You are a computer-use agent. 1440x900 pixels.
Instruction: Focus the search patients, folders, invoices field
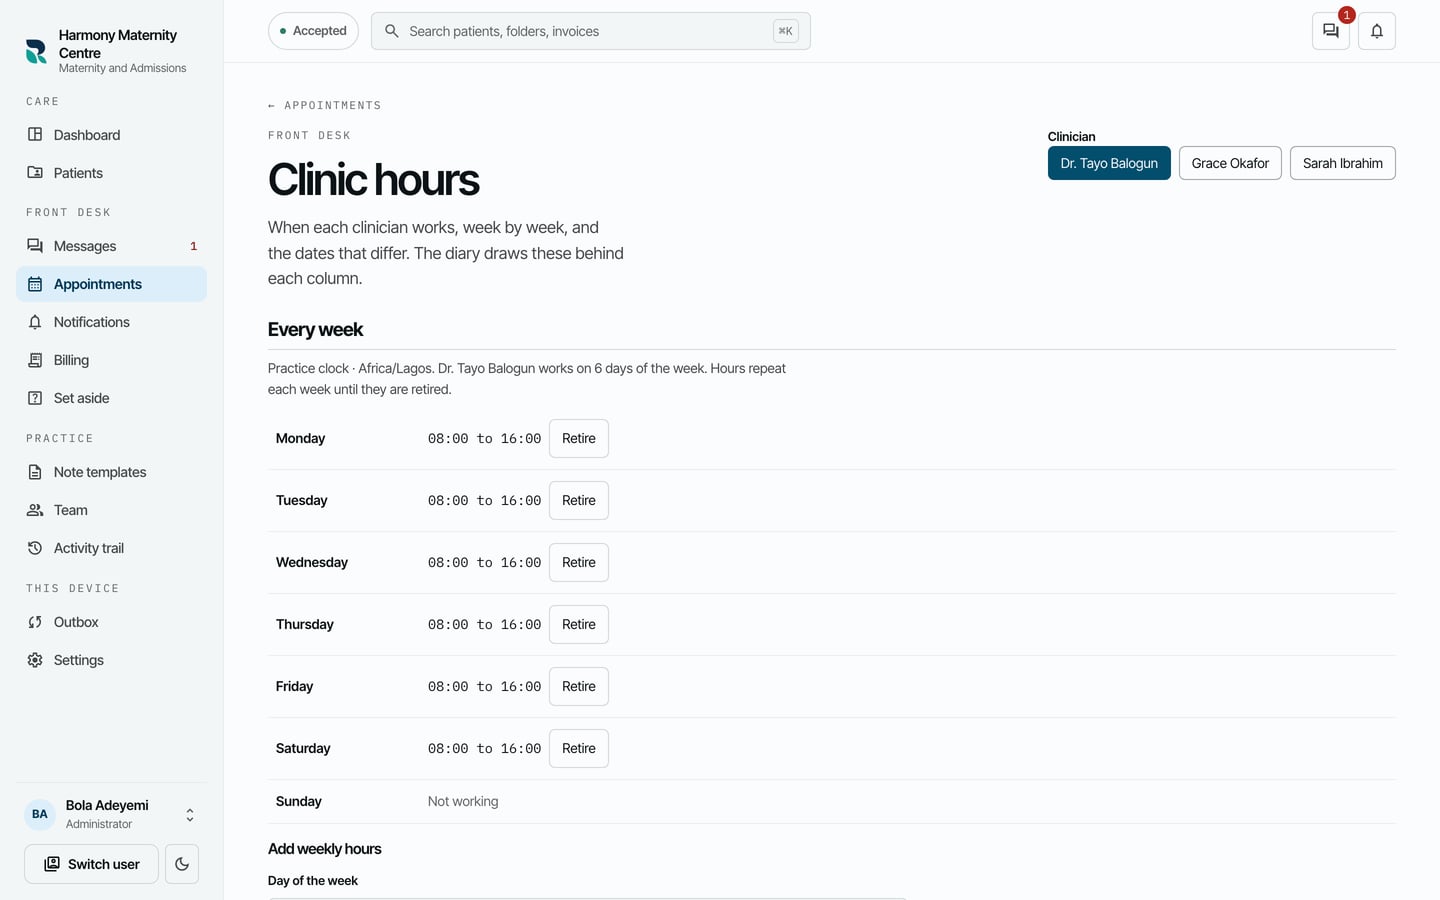[590, 31]
